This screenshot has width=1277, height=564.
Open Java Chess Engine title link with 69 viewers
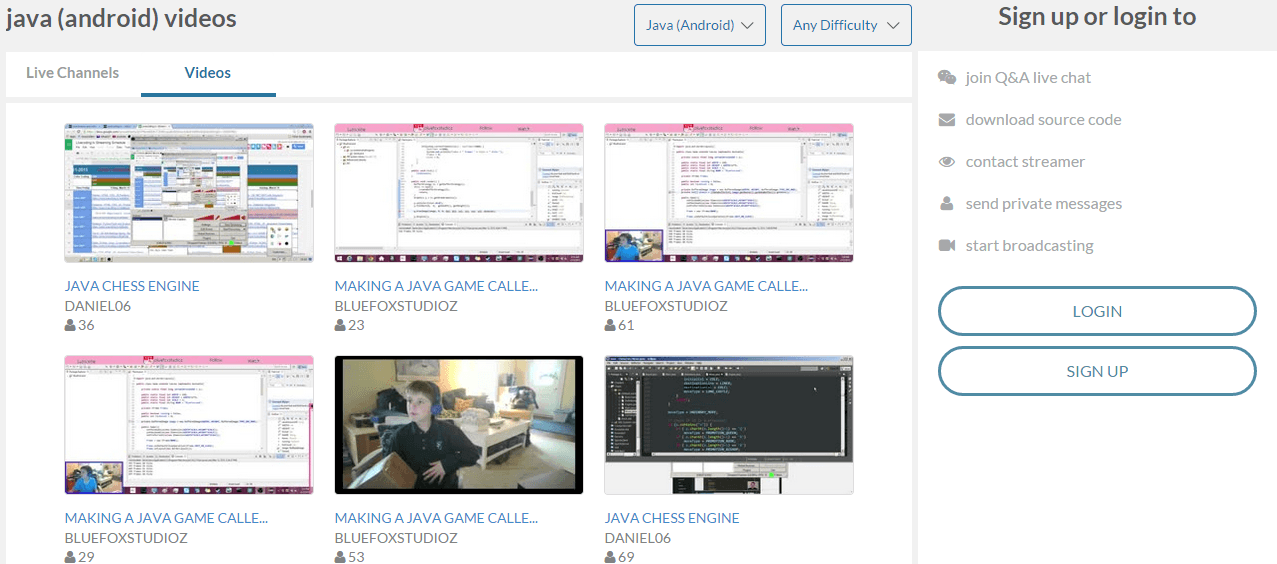tap(672, 518)
